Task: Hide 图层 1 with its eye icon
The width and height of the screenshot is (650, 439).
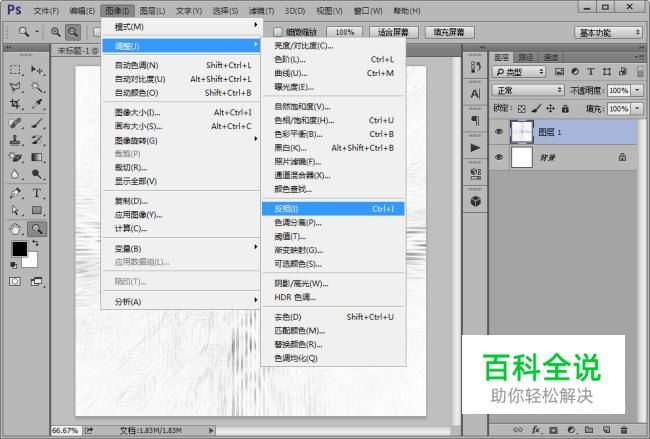Action: pos(499,132)
